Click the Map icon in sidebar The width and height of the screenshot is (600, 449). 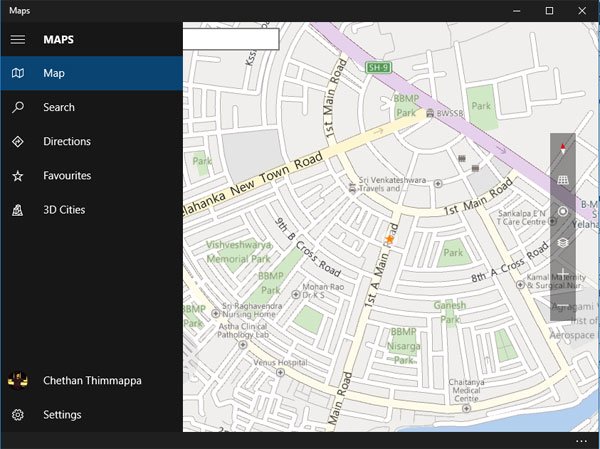17,73
